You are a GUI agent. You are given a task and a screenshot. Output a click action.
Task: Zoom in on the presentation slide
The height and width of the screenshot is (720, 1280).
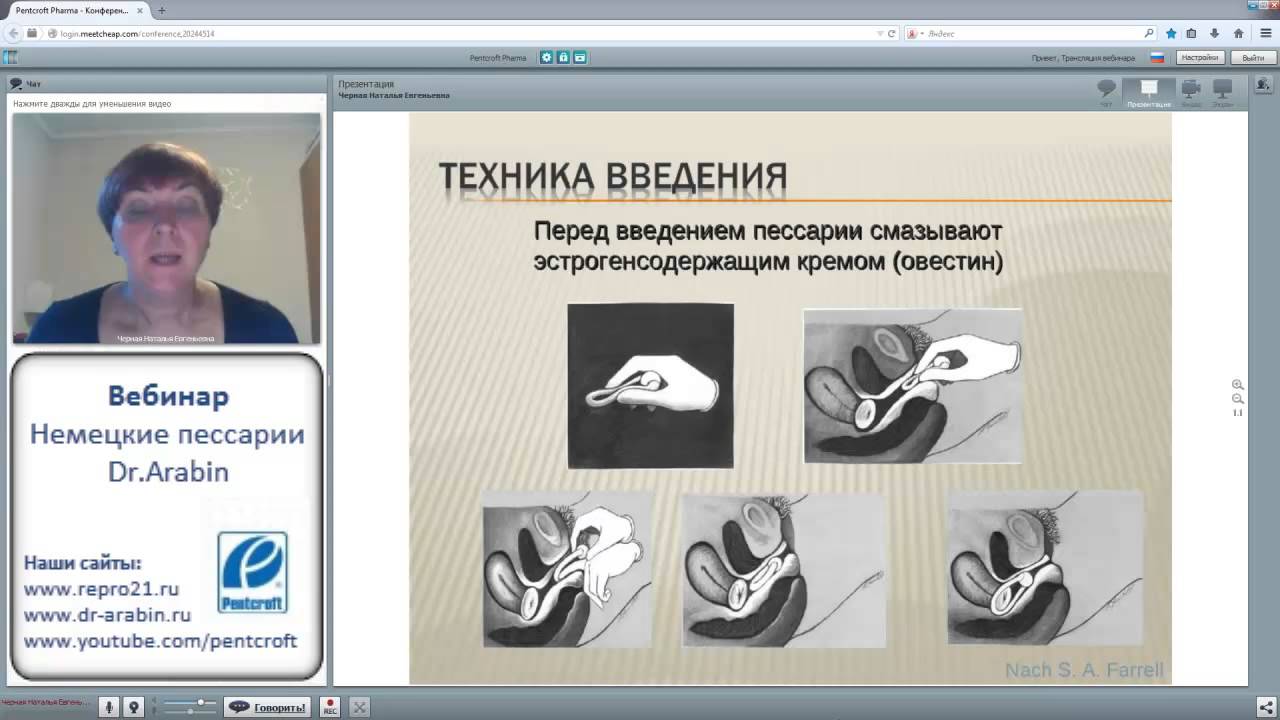tap(1237, 385)
